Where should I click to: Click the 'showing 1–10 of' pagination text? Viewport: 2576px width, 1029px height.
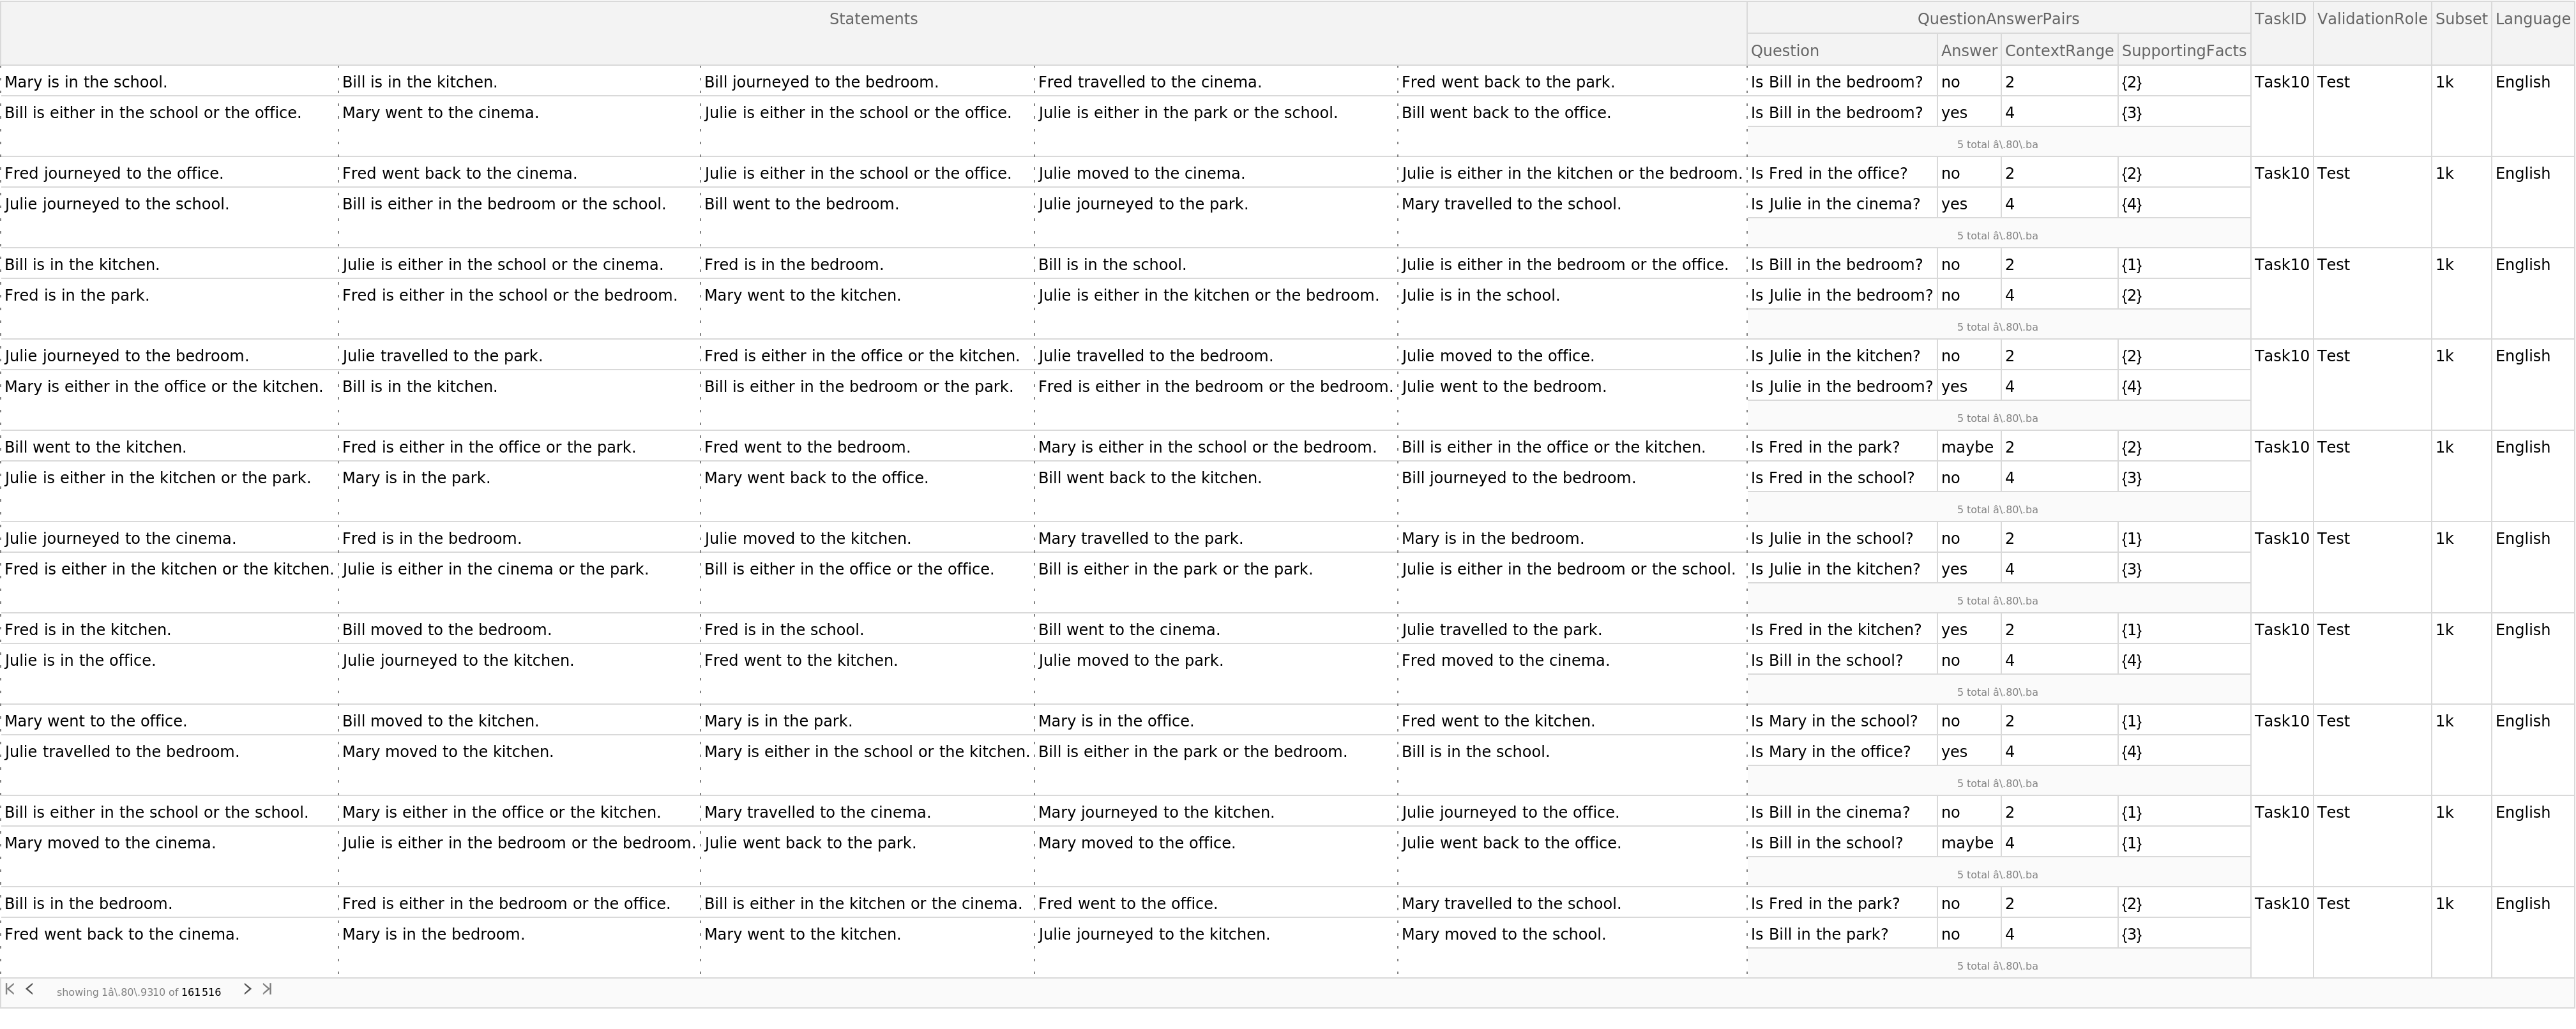(117, 992)
